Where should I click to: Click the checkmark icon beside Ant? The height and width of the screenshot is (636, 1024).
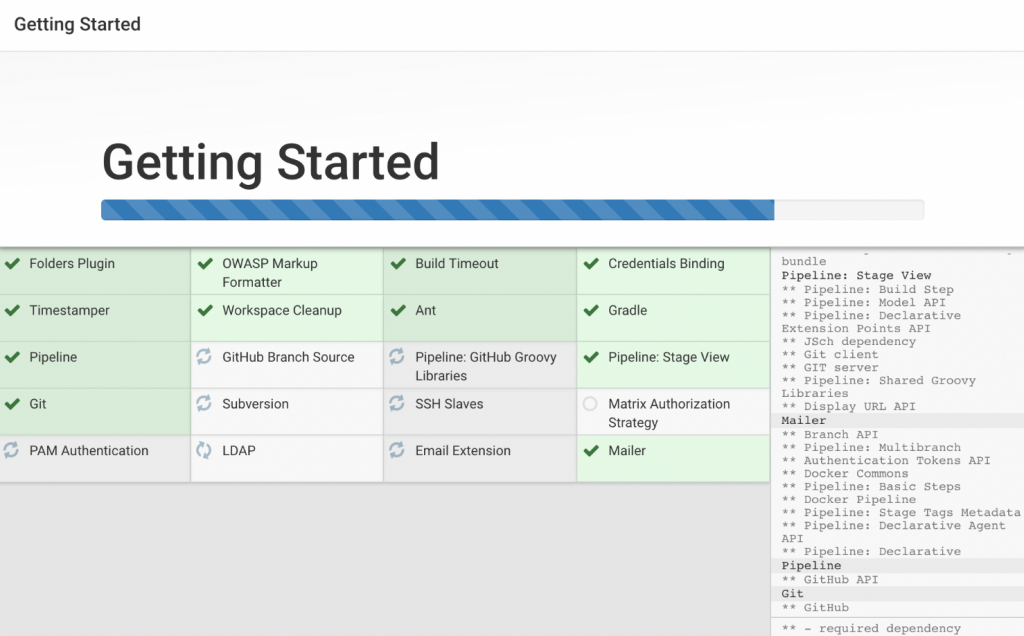(x=398, y=311)
